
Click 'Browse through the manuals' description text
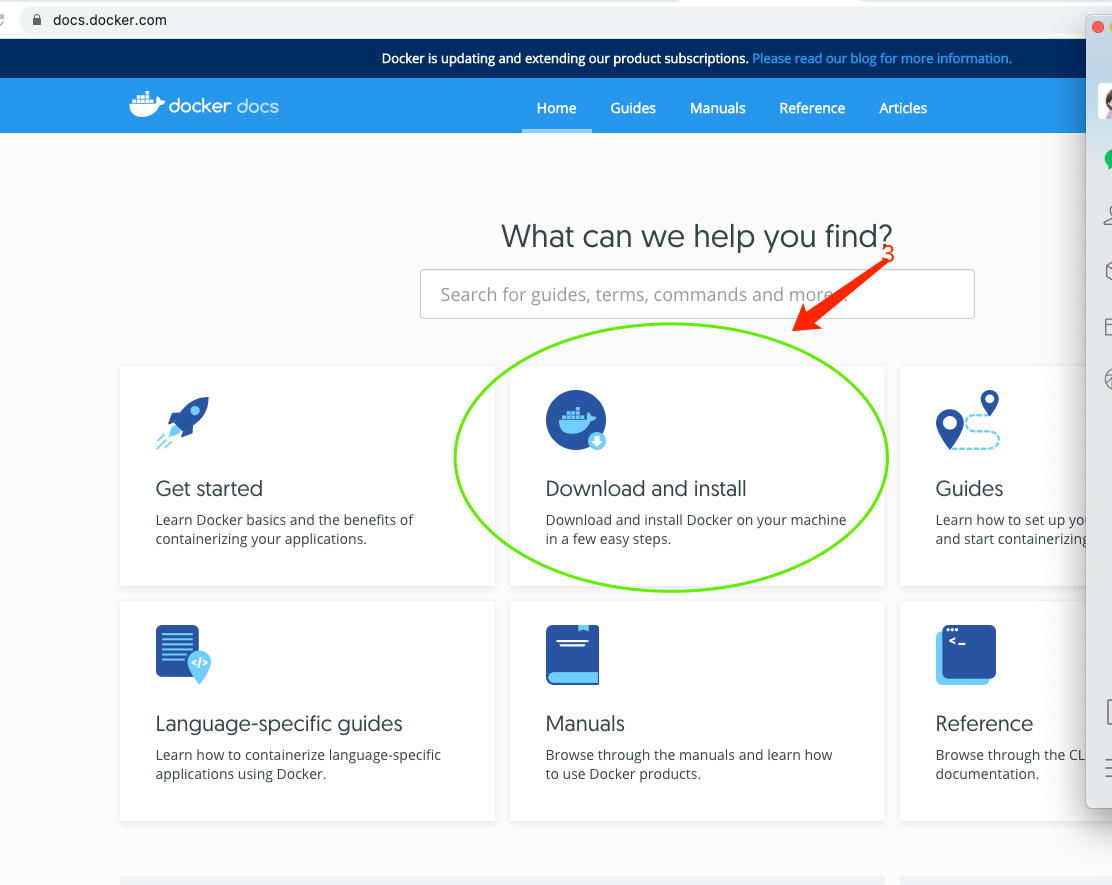[x=689, y=764]
